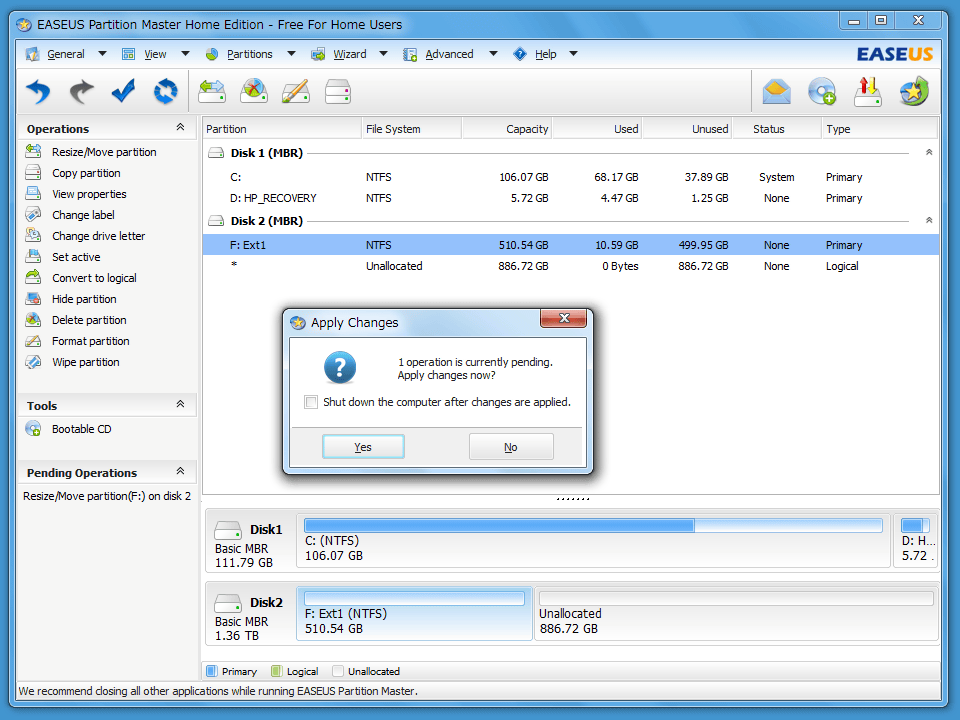Sort by Capacity column header
The width and height of the screenshot is (960, 720).
click(507, 129)
